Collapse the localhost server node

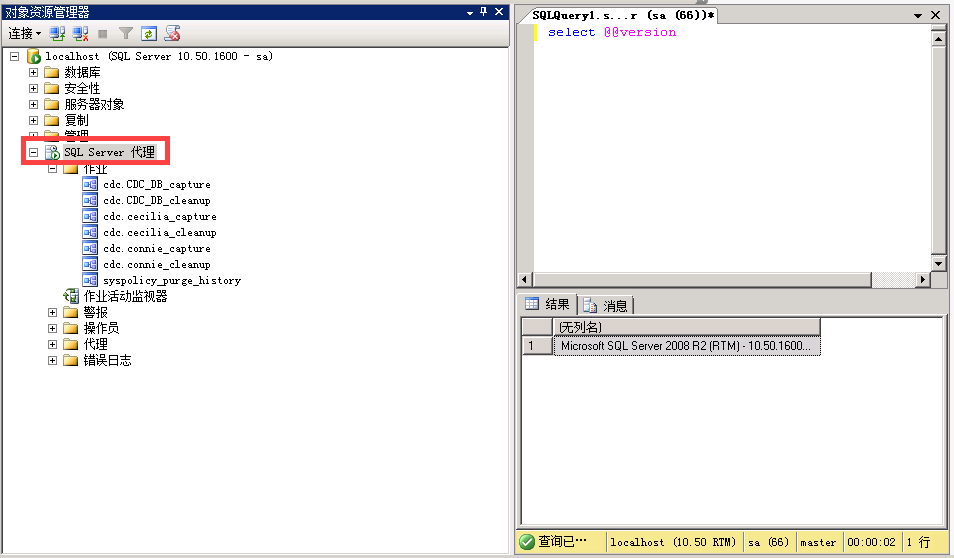tap(15, 57)
